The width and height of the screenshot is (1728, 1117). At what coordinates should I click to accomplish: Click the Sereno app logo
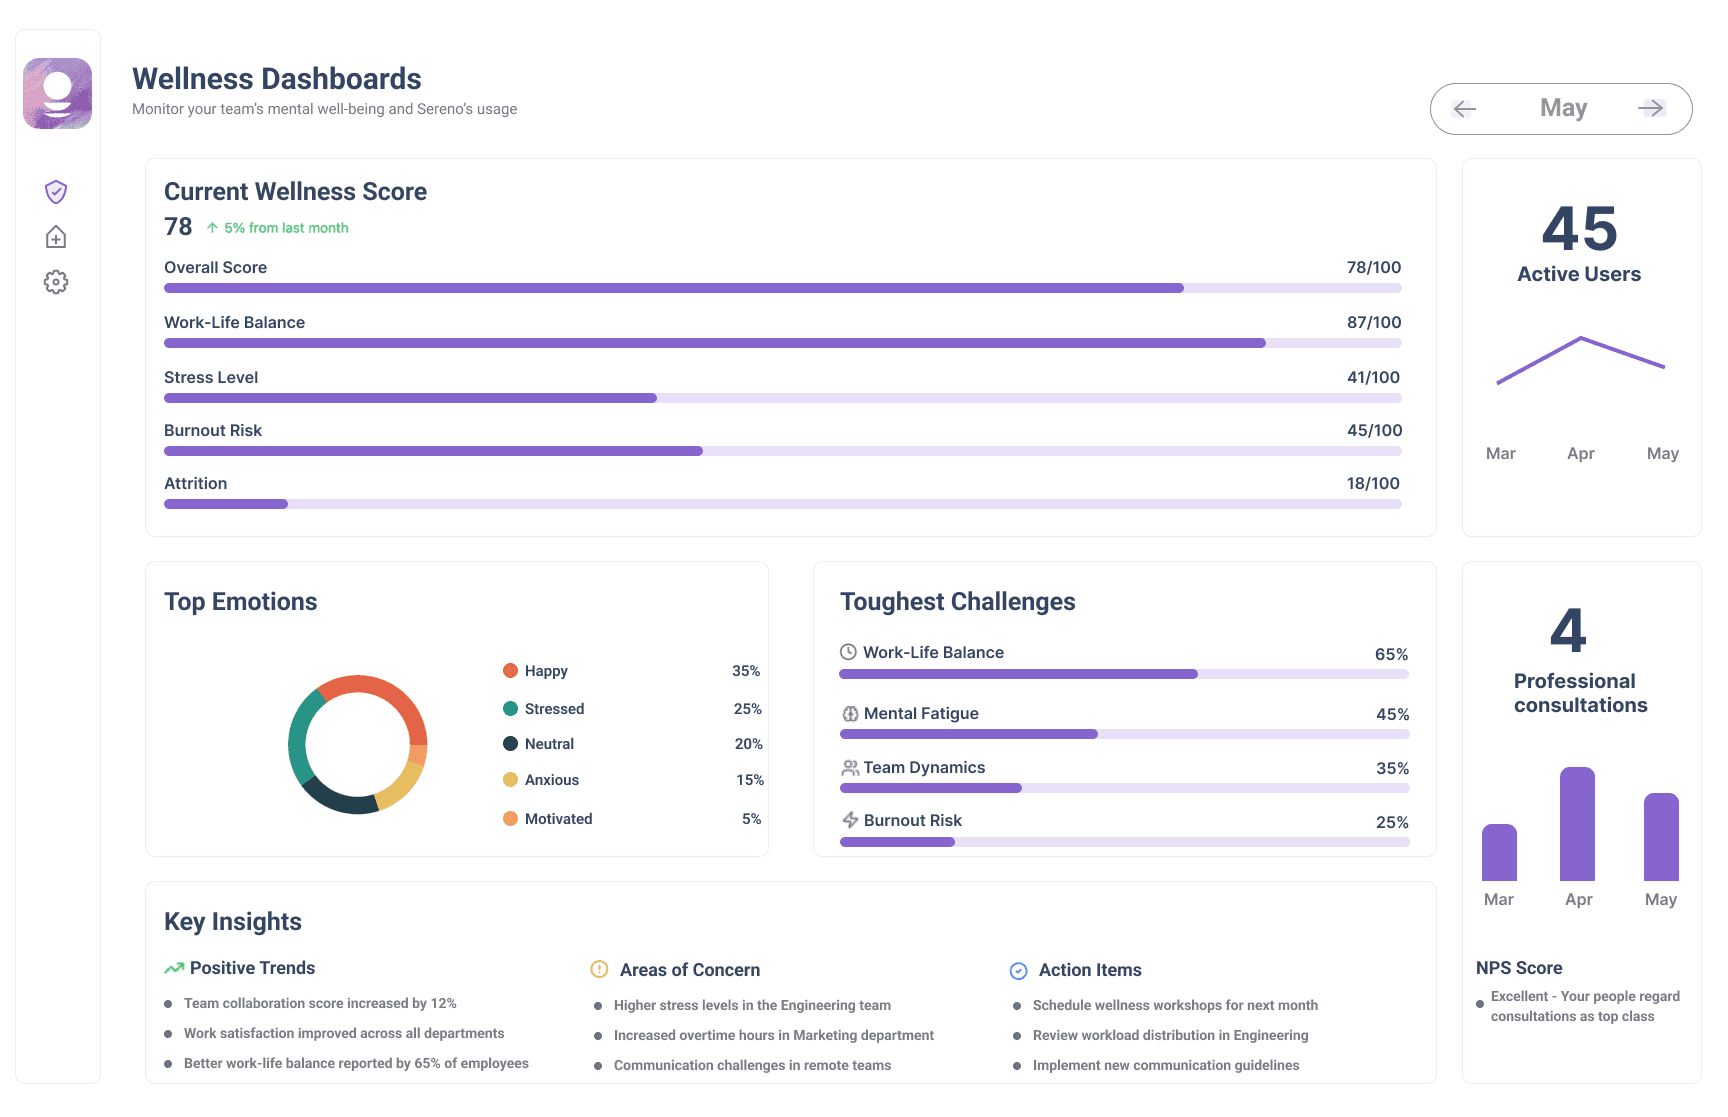click(x=57, y=93)
